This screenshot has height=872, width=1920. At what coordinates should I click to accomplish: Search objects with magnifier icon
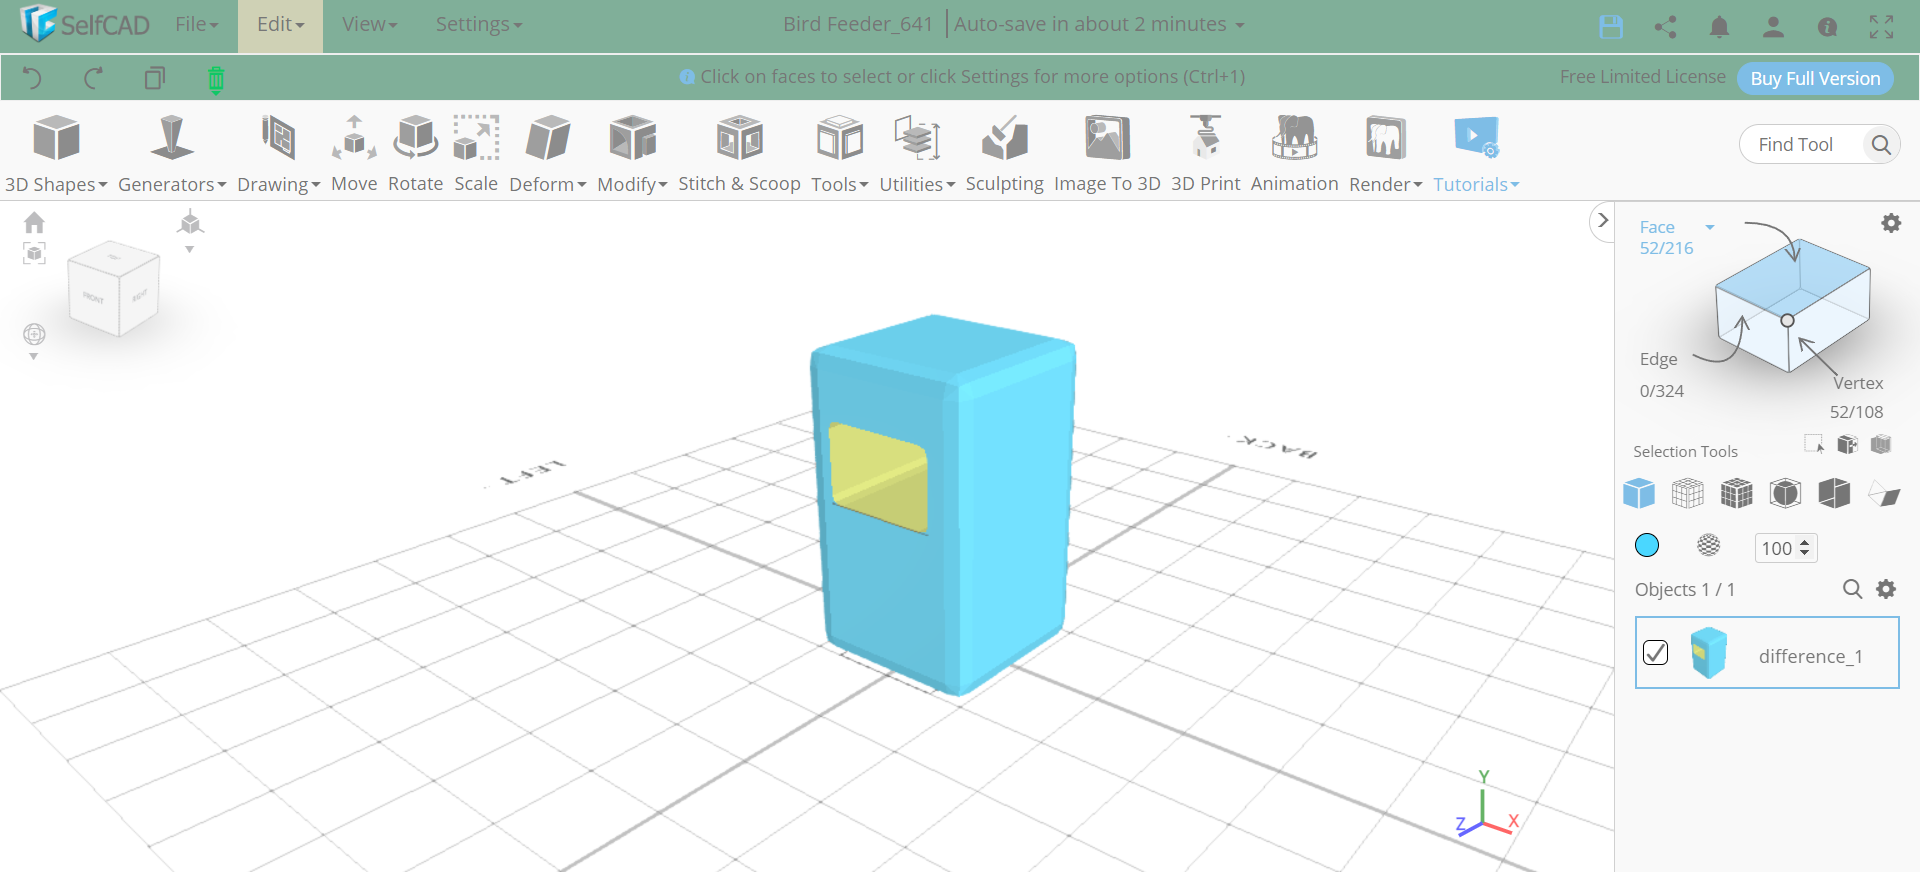(x=1852, y=589)
